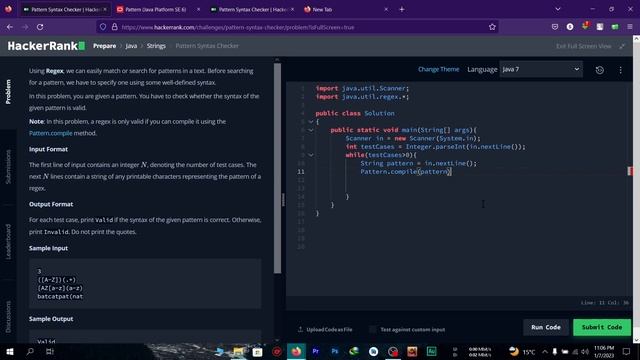Screen dimensions: 640x360
Task: Open Task View on the taskbar
Action: (x=49, y=351)
